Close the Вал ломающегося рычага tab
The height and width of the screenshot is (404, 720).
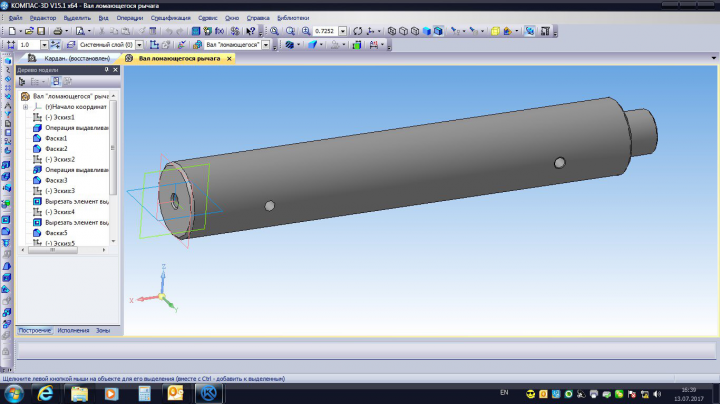click(229, 59)
